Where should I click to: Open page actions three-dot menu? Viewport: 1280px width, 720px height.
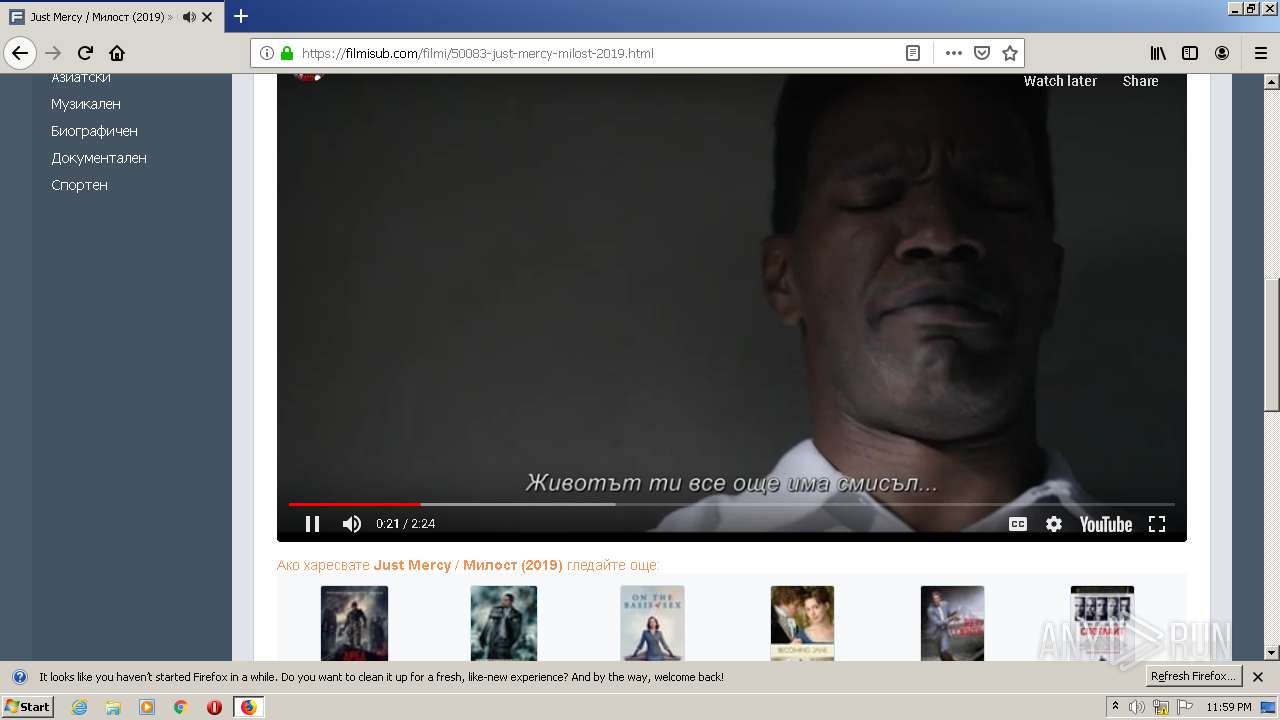click(x=954, y=53)
